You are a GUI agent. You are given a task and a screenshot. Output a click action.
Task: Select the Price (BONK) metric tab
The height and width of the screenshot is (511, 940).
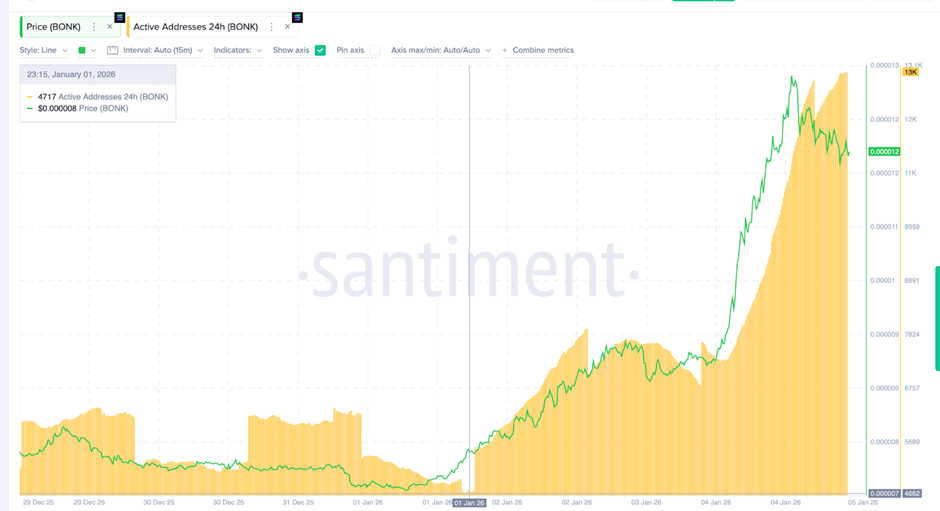53,27
